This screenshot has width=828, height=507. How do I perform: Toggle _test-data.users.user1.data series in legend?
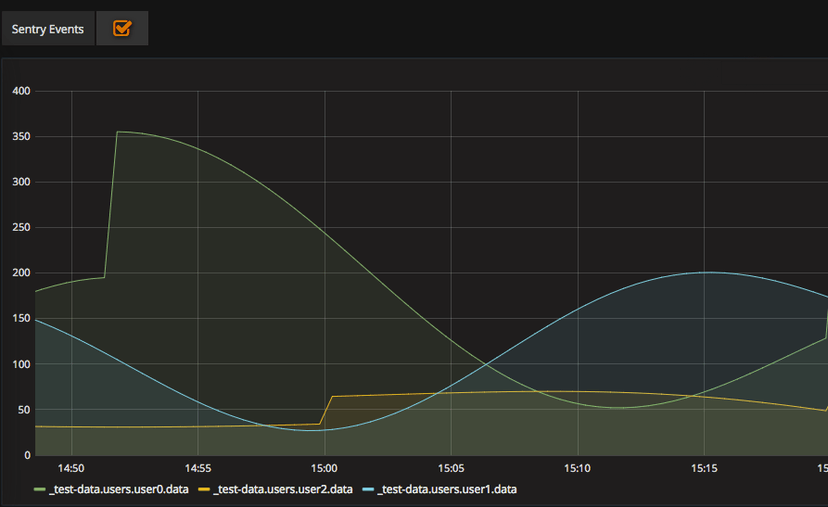click(x=447, y=489)
